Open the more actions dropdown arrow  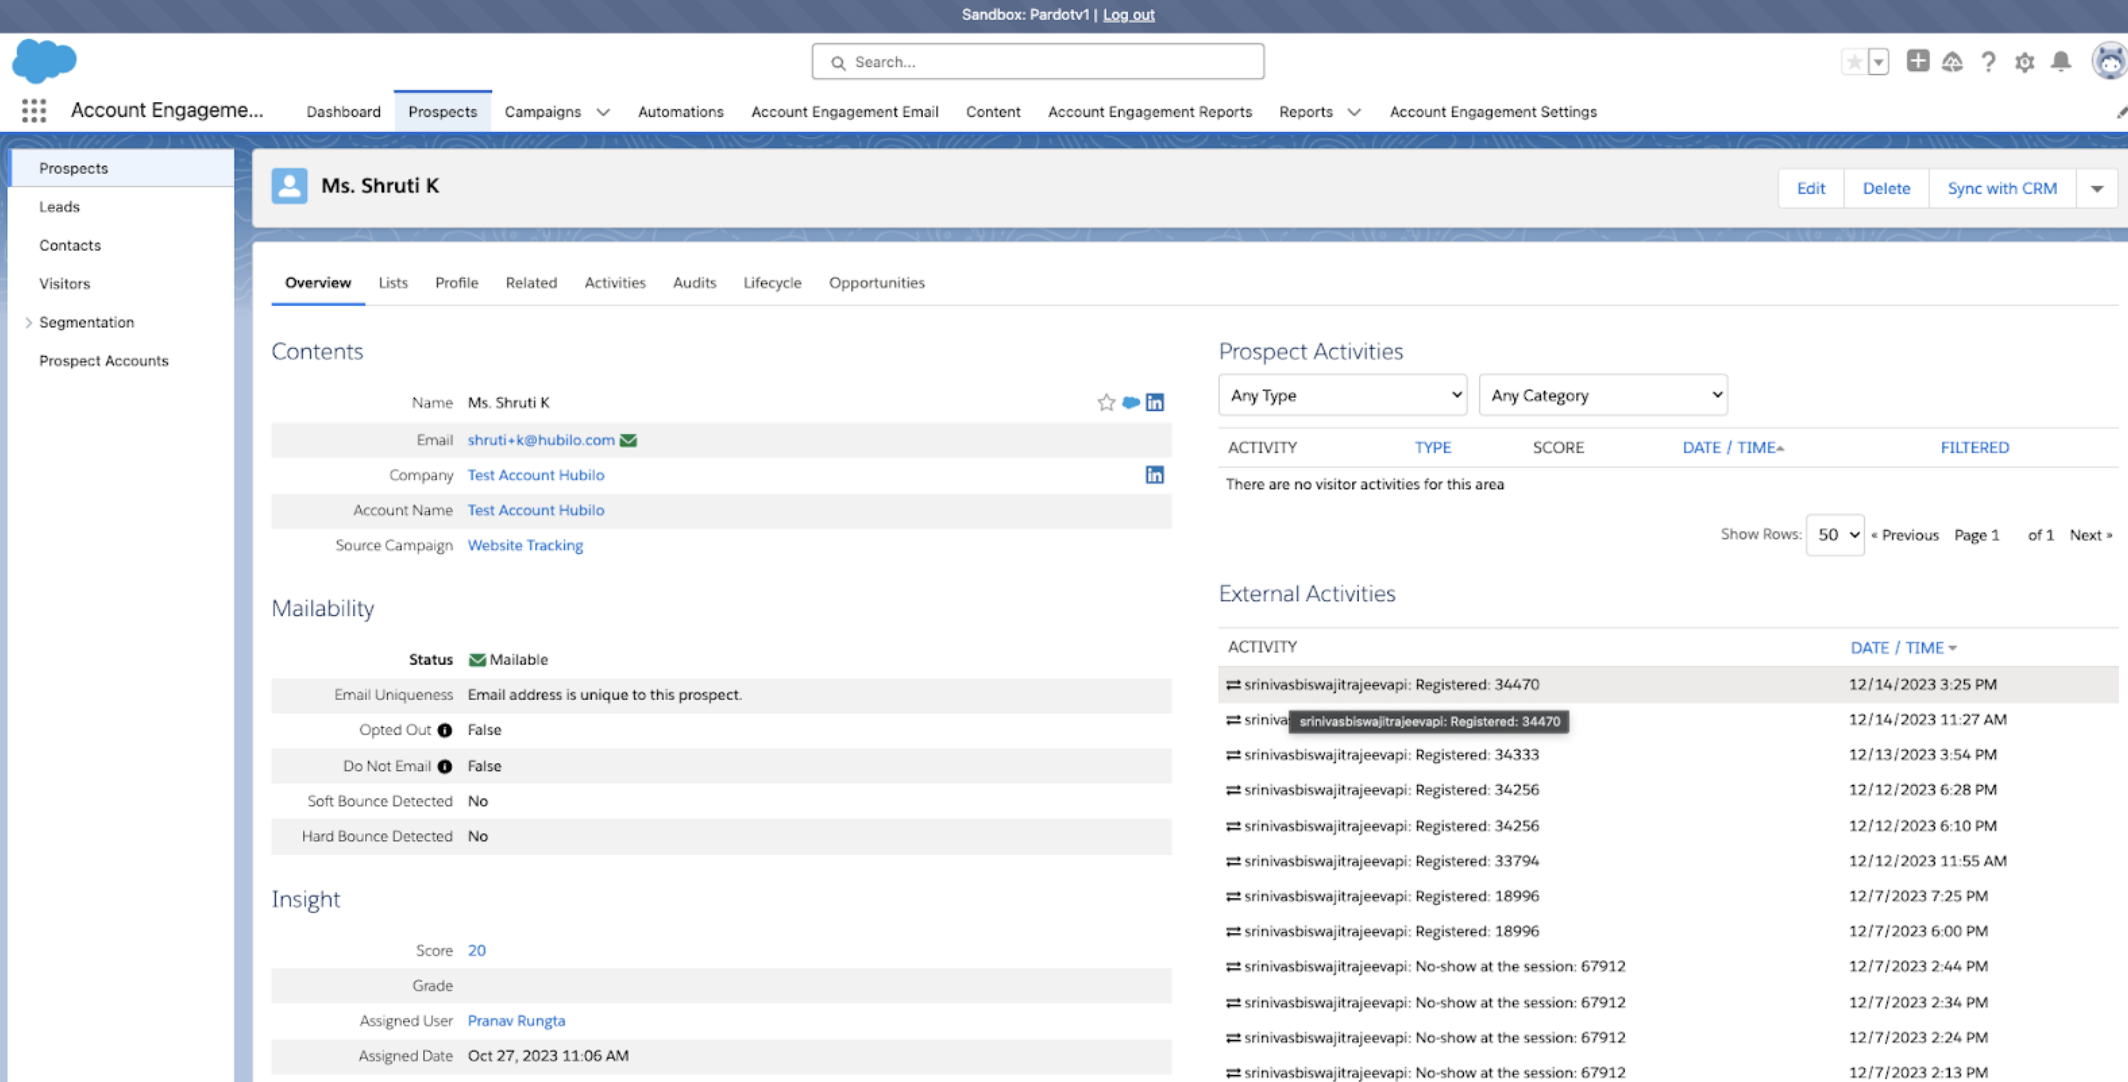(2097, 188)
